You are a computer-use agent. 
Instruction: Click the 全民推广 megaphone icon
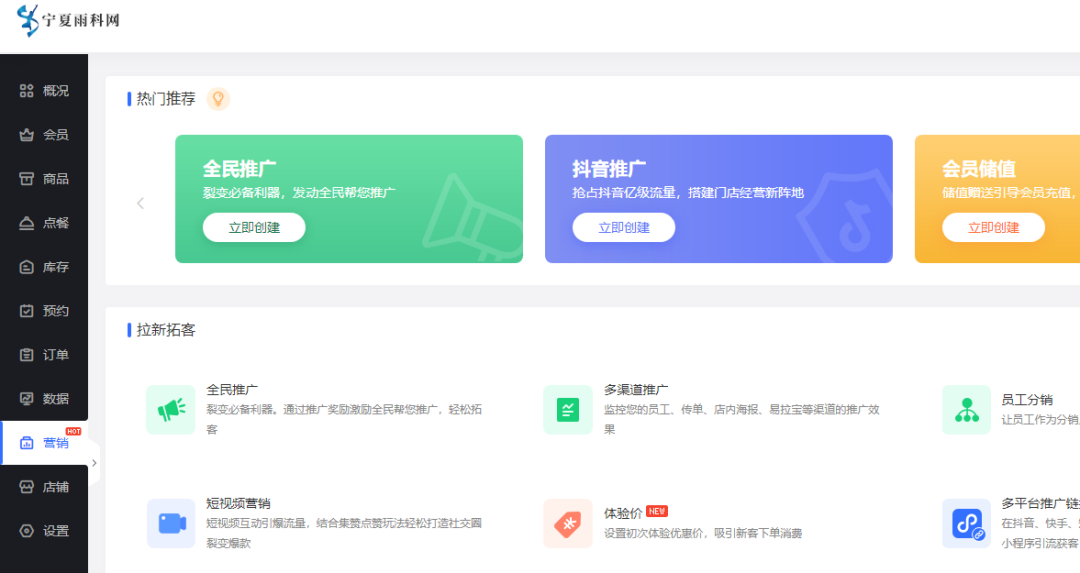pyautogui.click(x=171, y=410)
